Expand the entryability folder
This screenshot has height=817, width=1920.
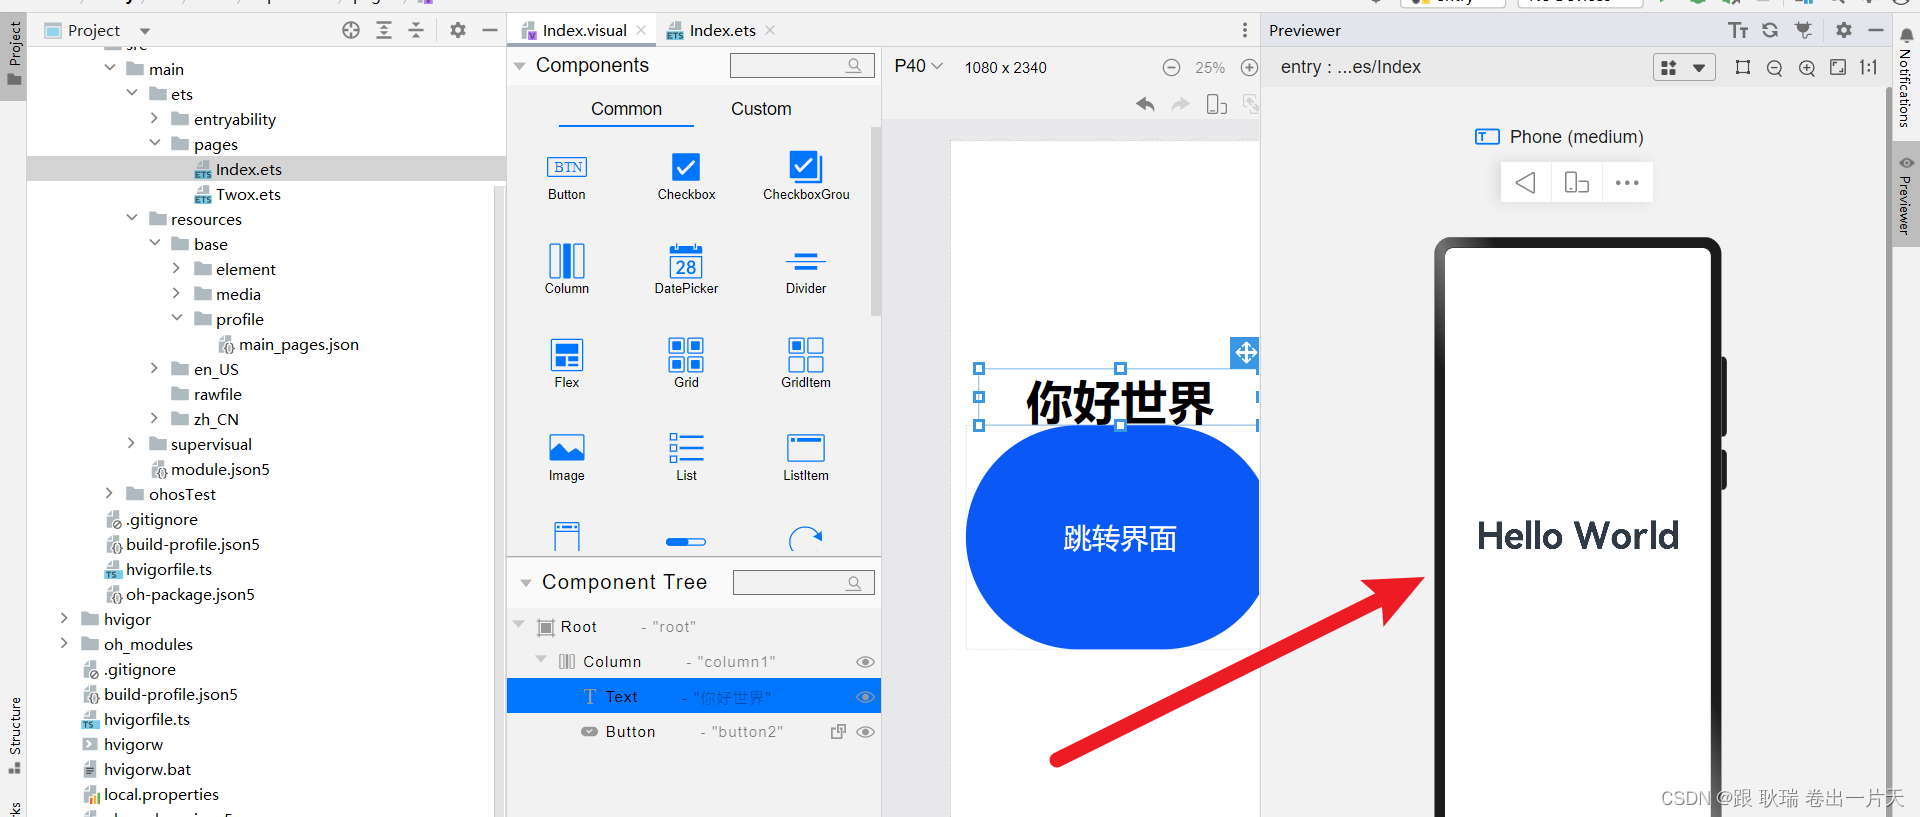pos(154,118)
